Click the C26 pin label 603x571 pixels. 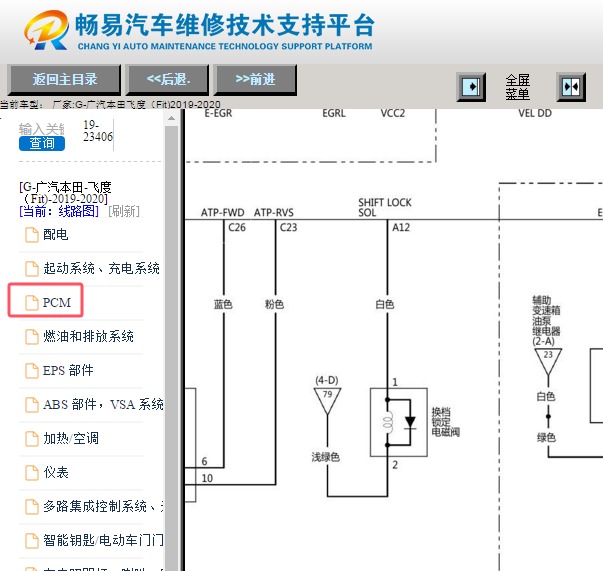[x=237, y=228]
